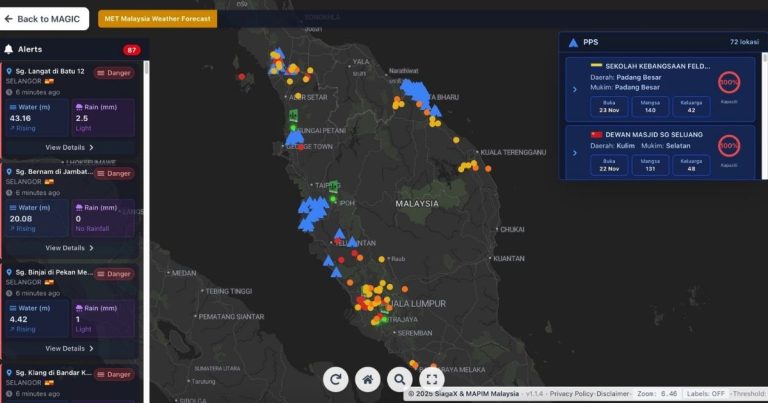
Task: Expand Sekolah Kebangsaan Felda shelter entry
Action: 574,89
